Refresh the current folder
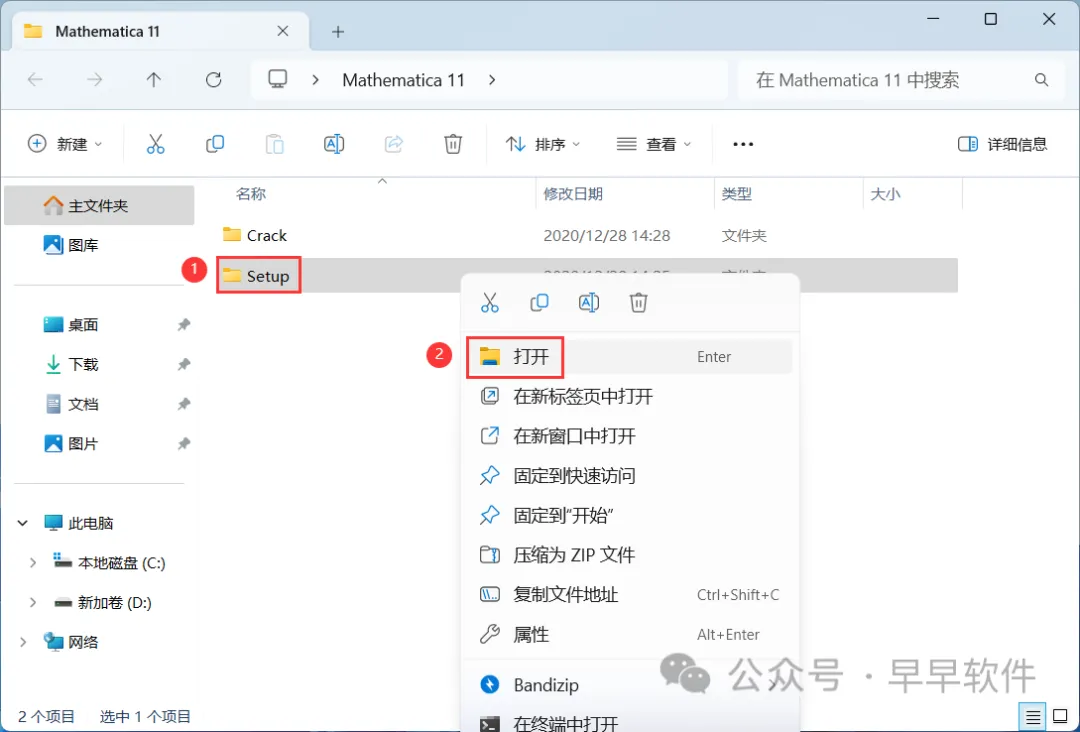 pyautogui.click(x=214, y=80)
